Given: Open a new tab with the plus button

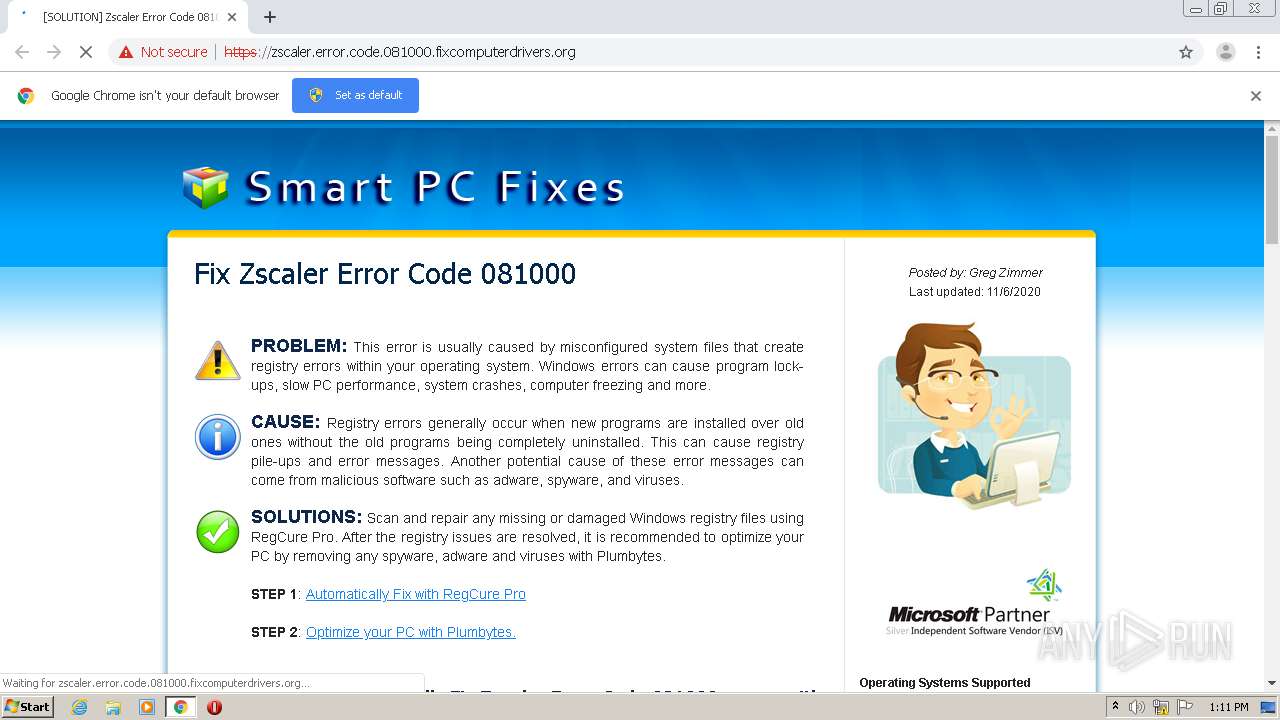Looking at the screenshot, I should (x=270, y=17).
